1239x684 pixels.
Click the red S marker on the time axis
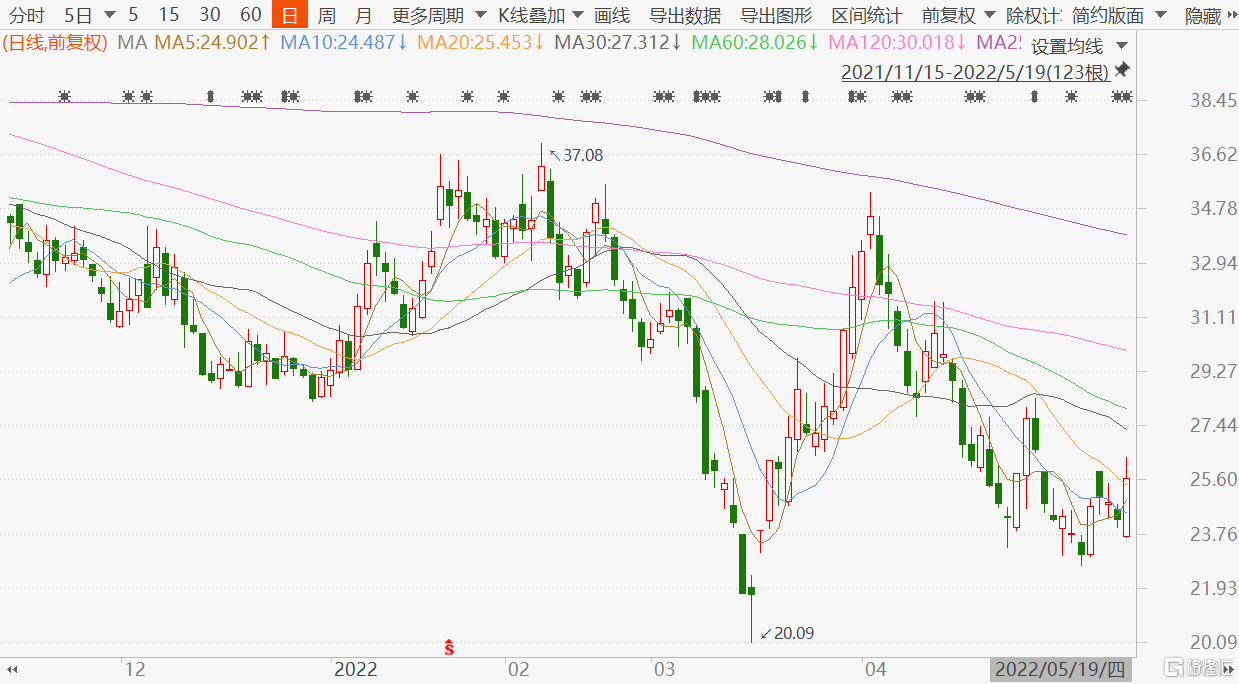[x=450, y=647]
